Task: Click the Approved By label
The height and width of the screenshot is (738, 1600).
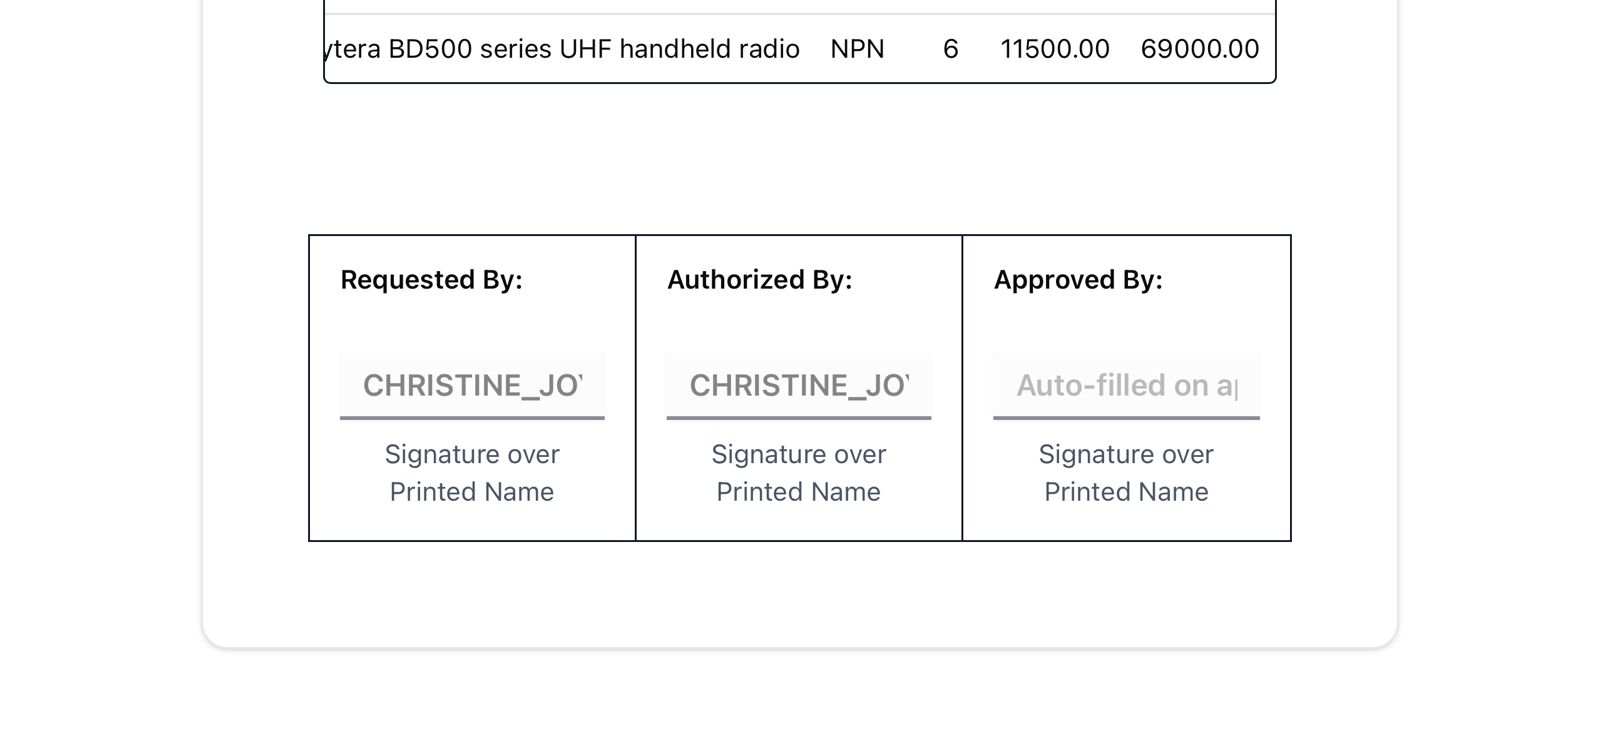Action: pyautogui.click(x=1078, y=280)
